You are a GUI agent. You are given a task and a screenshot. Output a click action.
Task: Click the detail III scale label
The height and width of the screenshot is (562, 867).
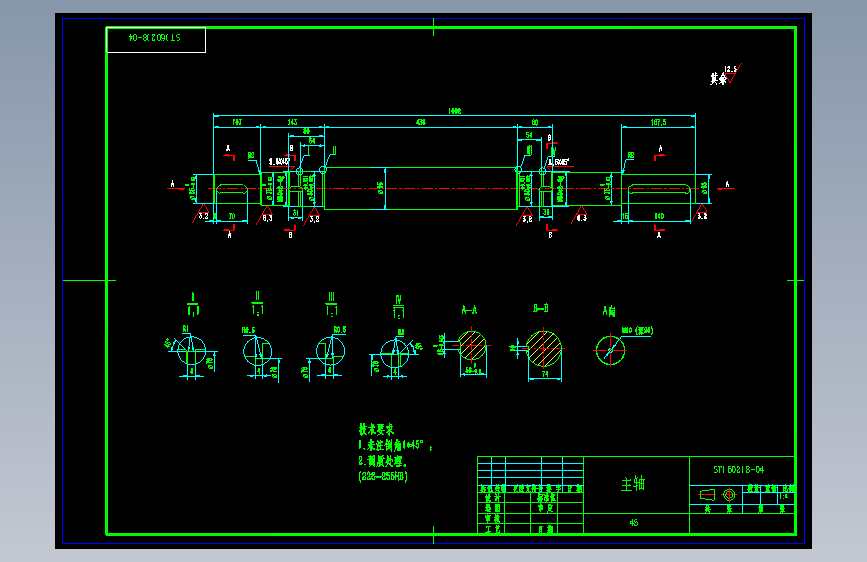331,304
